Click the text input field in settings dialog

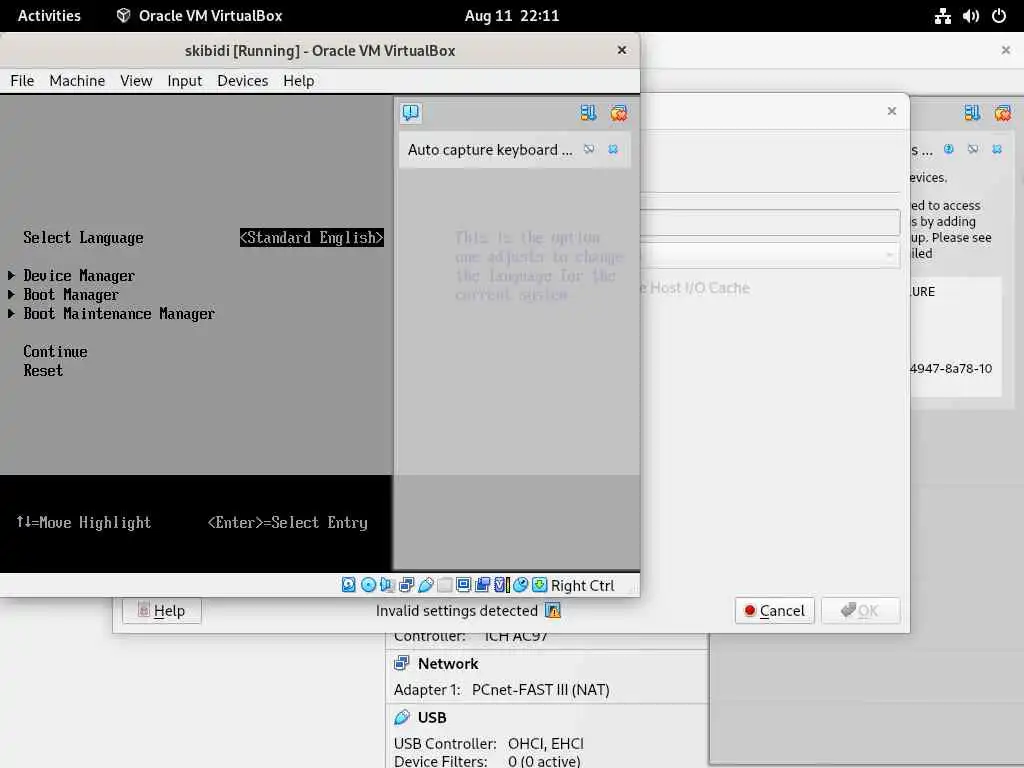769,222
